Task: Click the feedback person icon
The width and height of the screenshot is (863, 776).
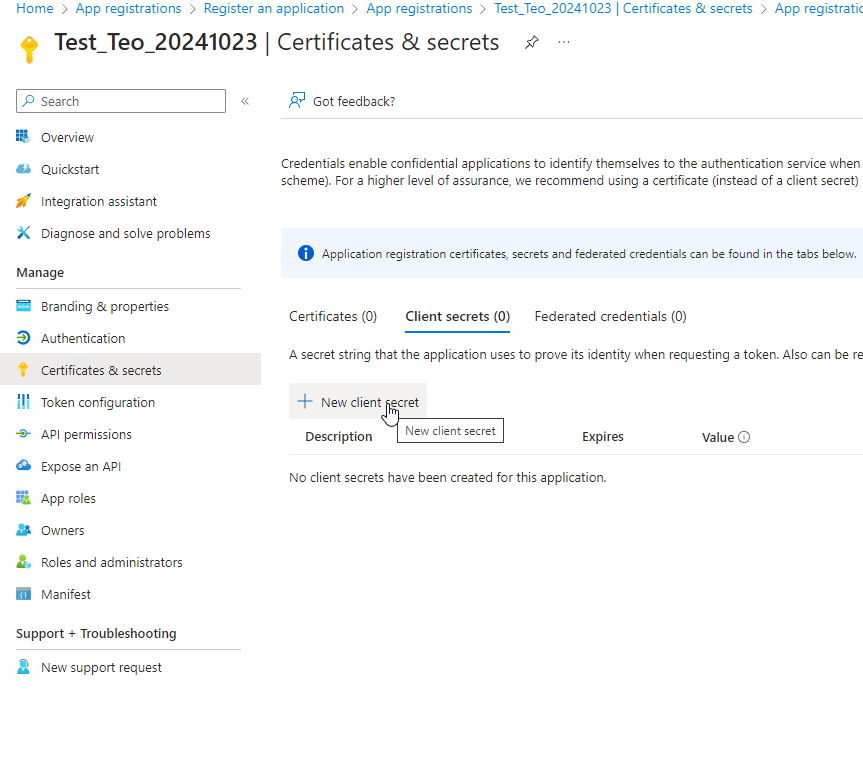Action: pyautogui.click(x=297, y=101)
